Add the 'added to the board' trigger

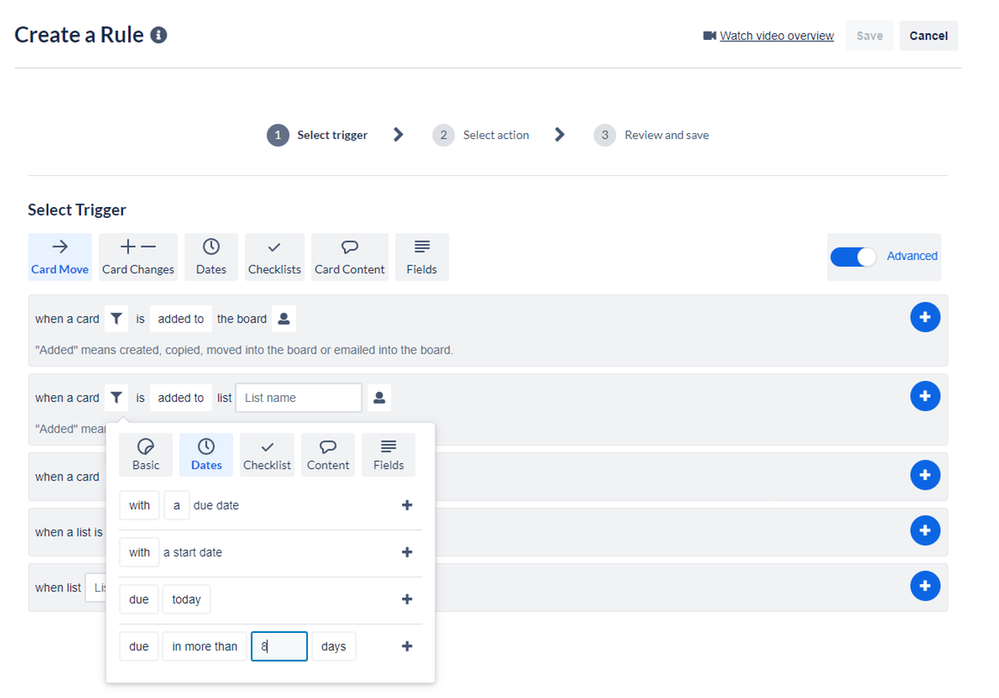[925, 317]
